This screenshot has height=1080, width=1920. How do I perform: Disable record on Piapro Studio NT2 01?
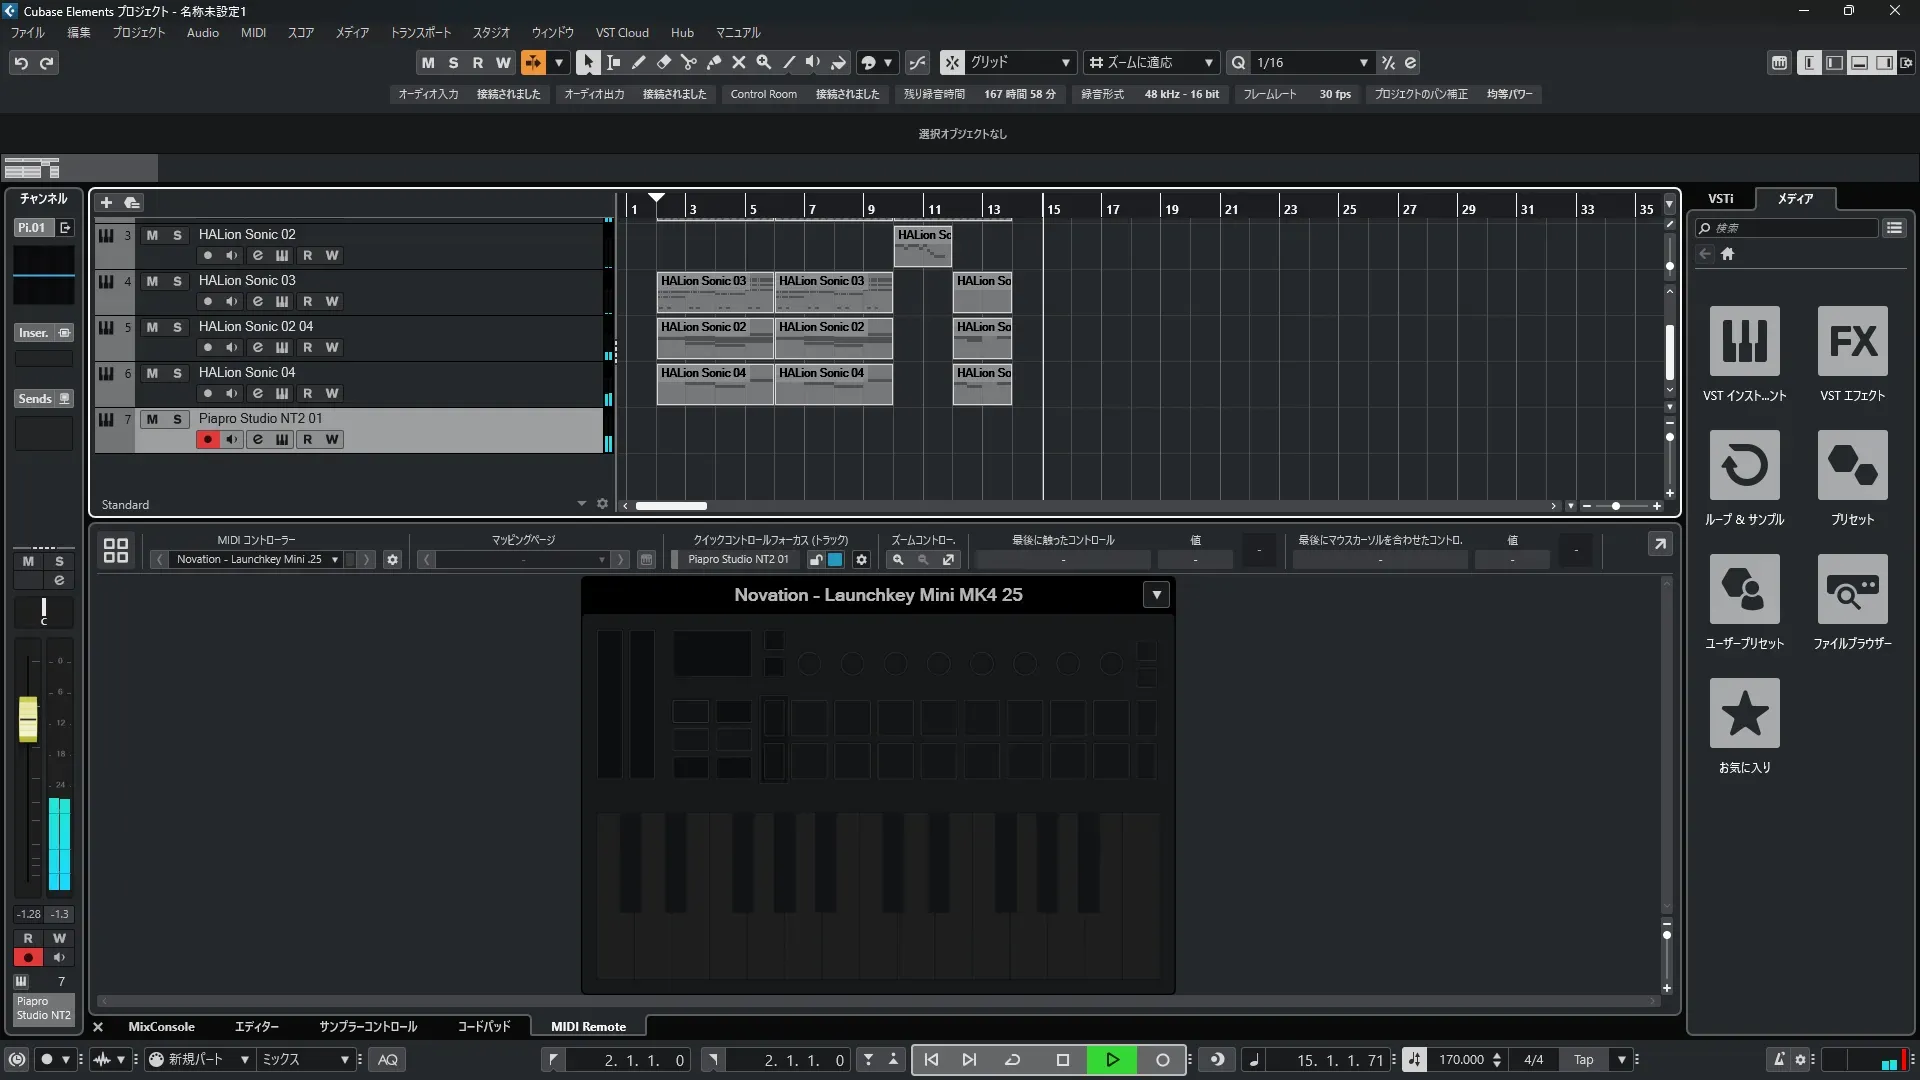pos(207,439)
